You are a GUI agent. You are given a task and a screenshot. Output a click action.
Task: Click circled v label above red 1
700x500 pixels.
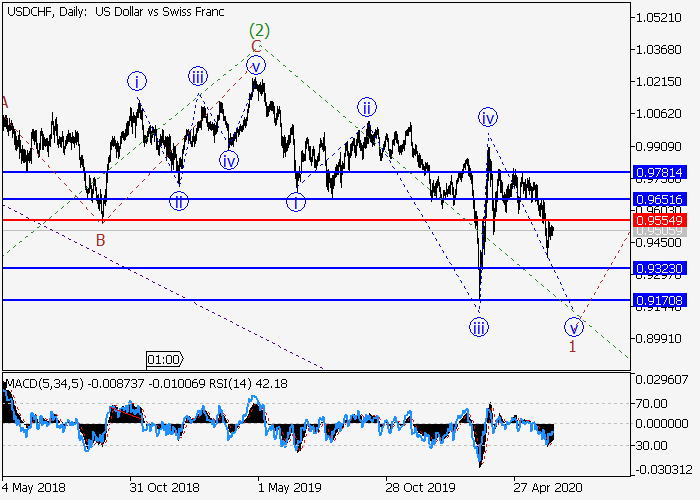click(573, 327)
